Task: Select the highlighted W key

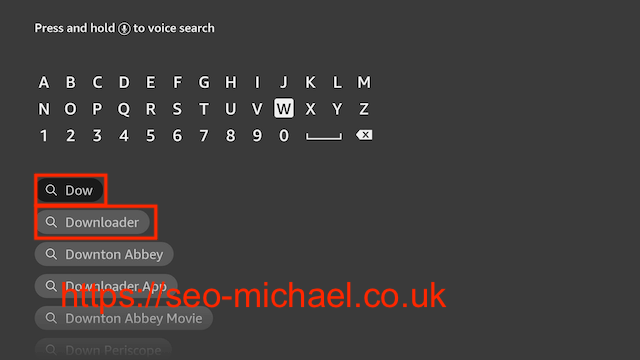Action: [x=284, y=109]
